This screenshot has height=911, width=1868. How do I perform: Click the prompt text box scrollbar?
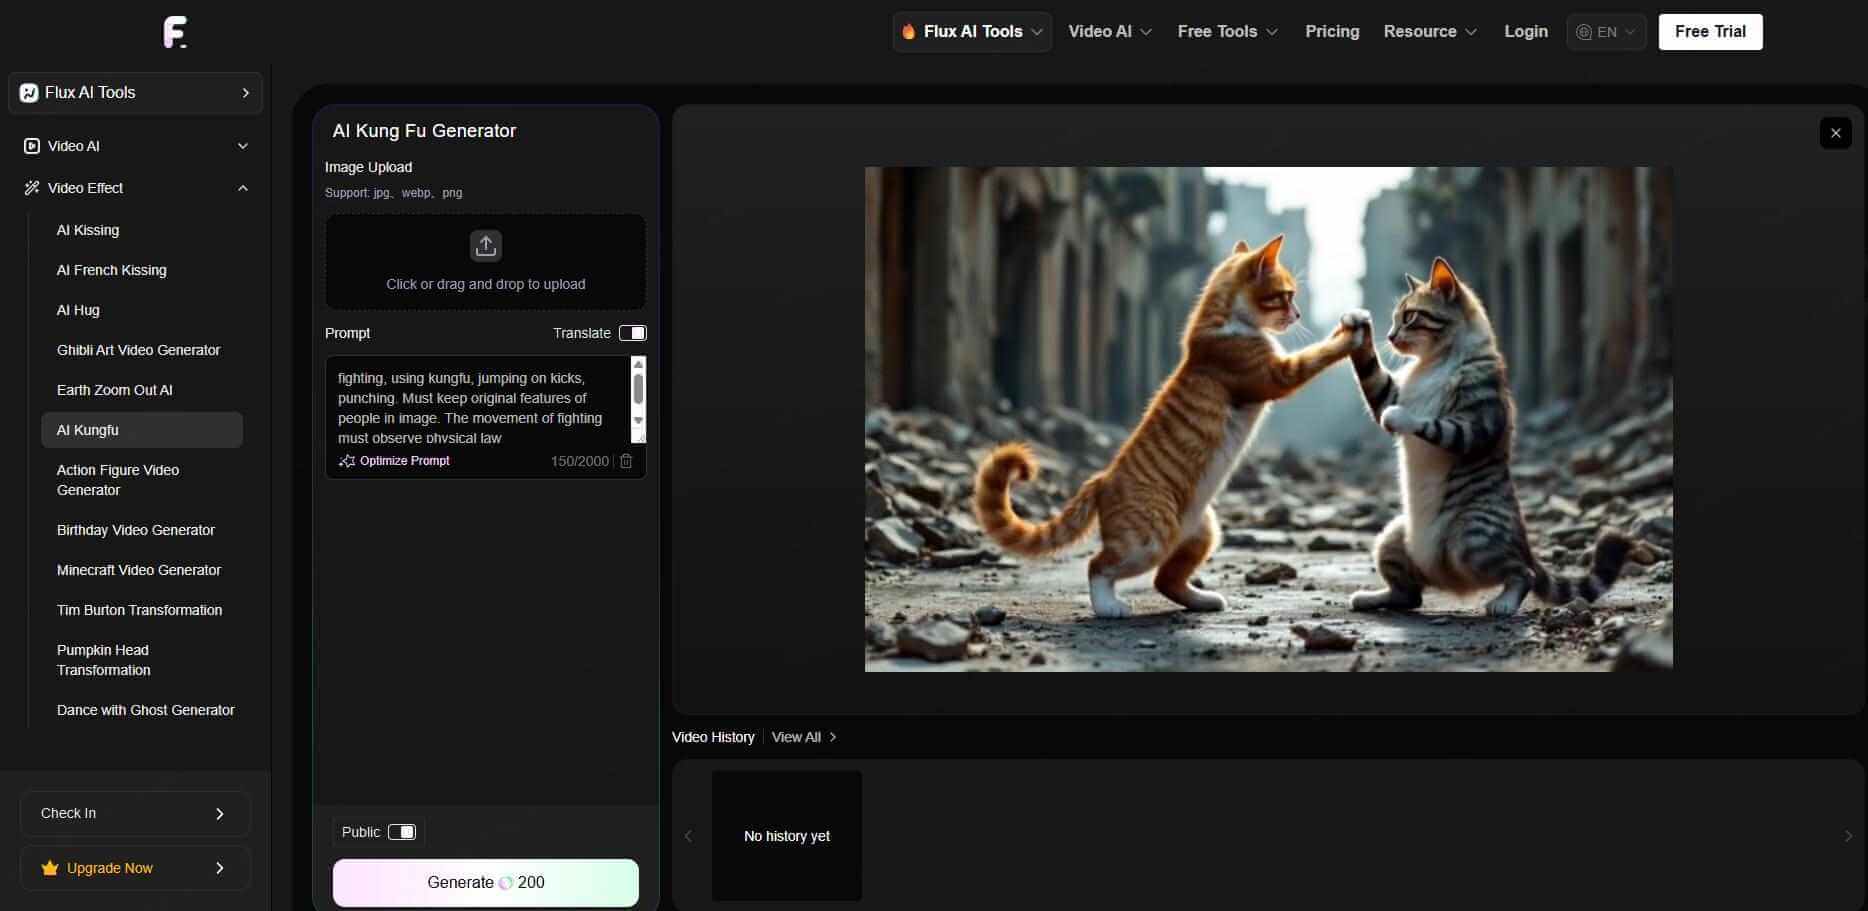click(638, 390)
